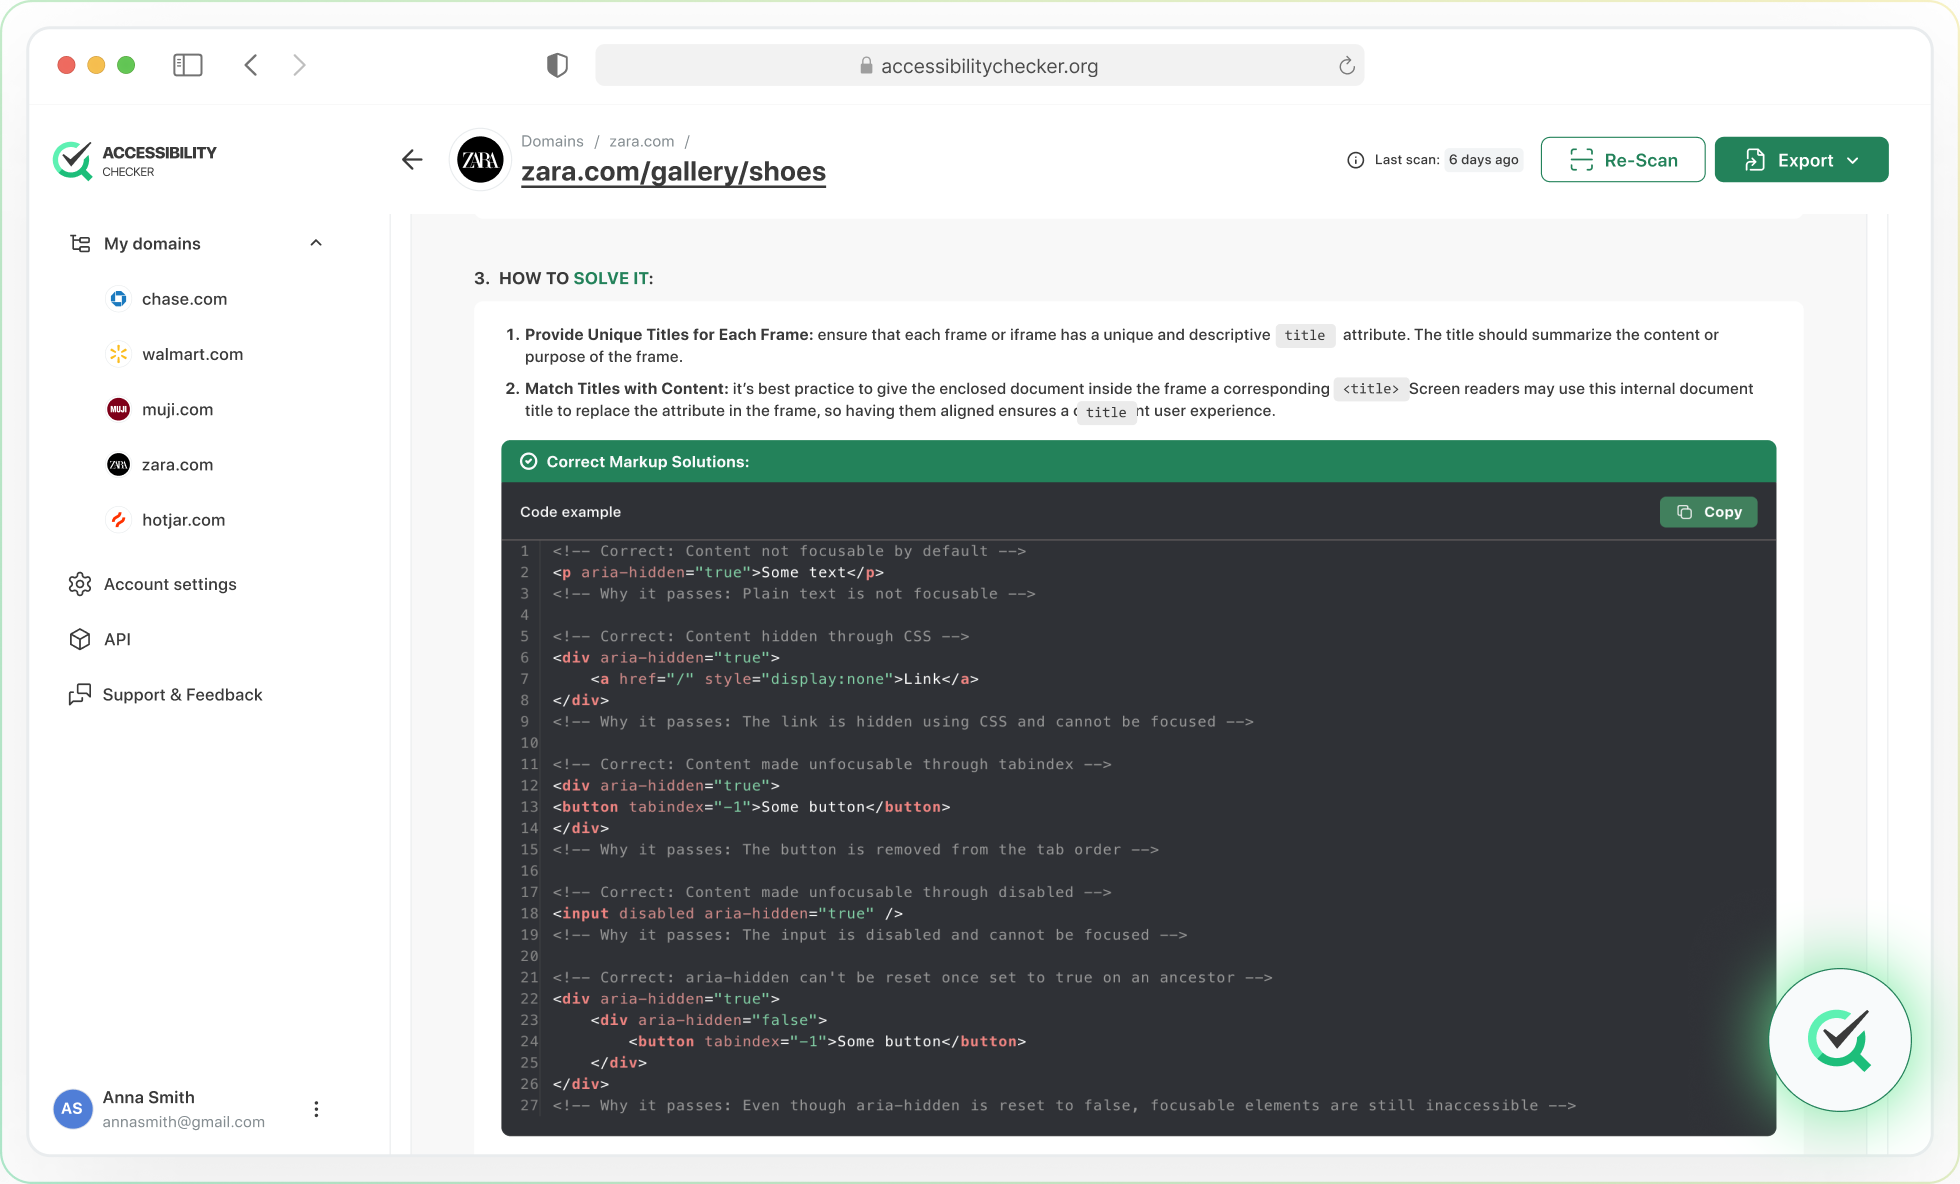The width and height of the screenshot is (1960, 1184).
Task: Click the zara.com breadcrumb
Action: click(x=641, y=141)
